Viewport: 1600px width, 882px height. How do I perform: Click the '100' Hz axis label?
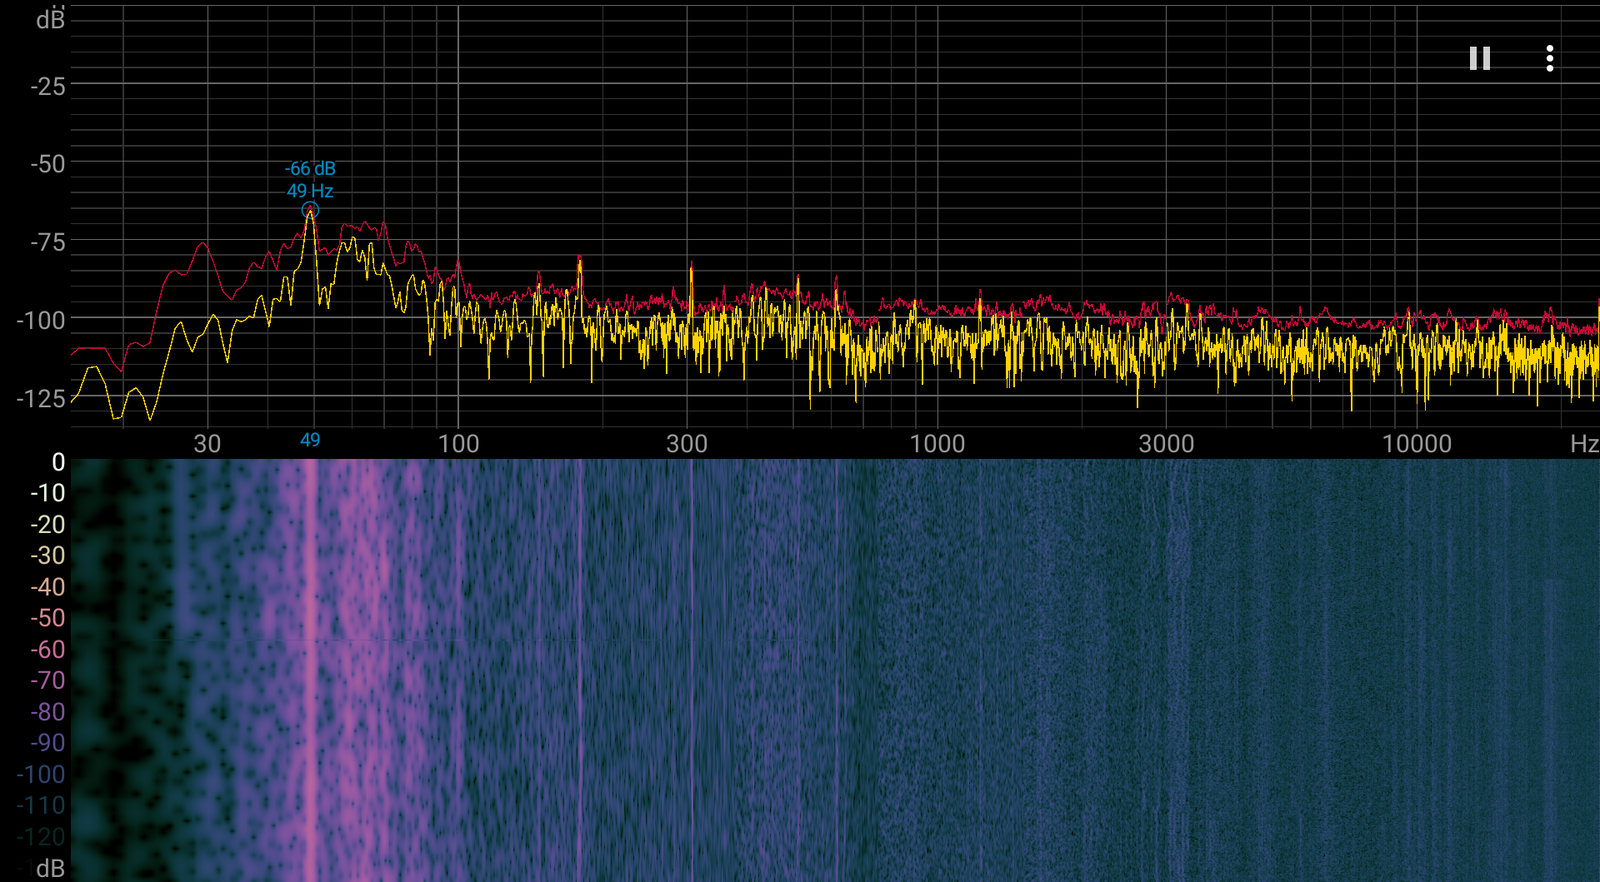[x=459, y=443]
